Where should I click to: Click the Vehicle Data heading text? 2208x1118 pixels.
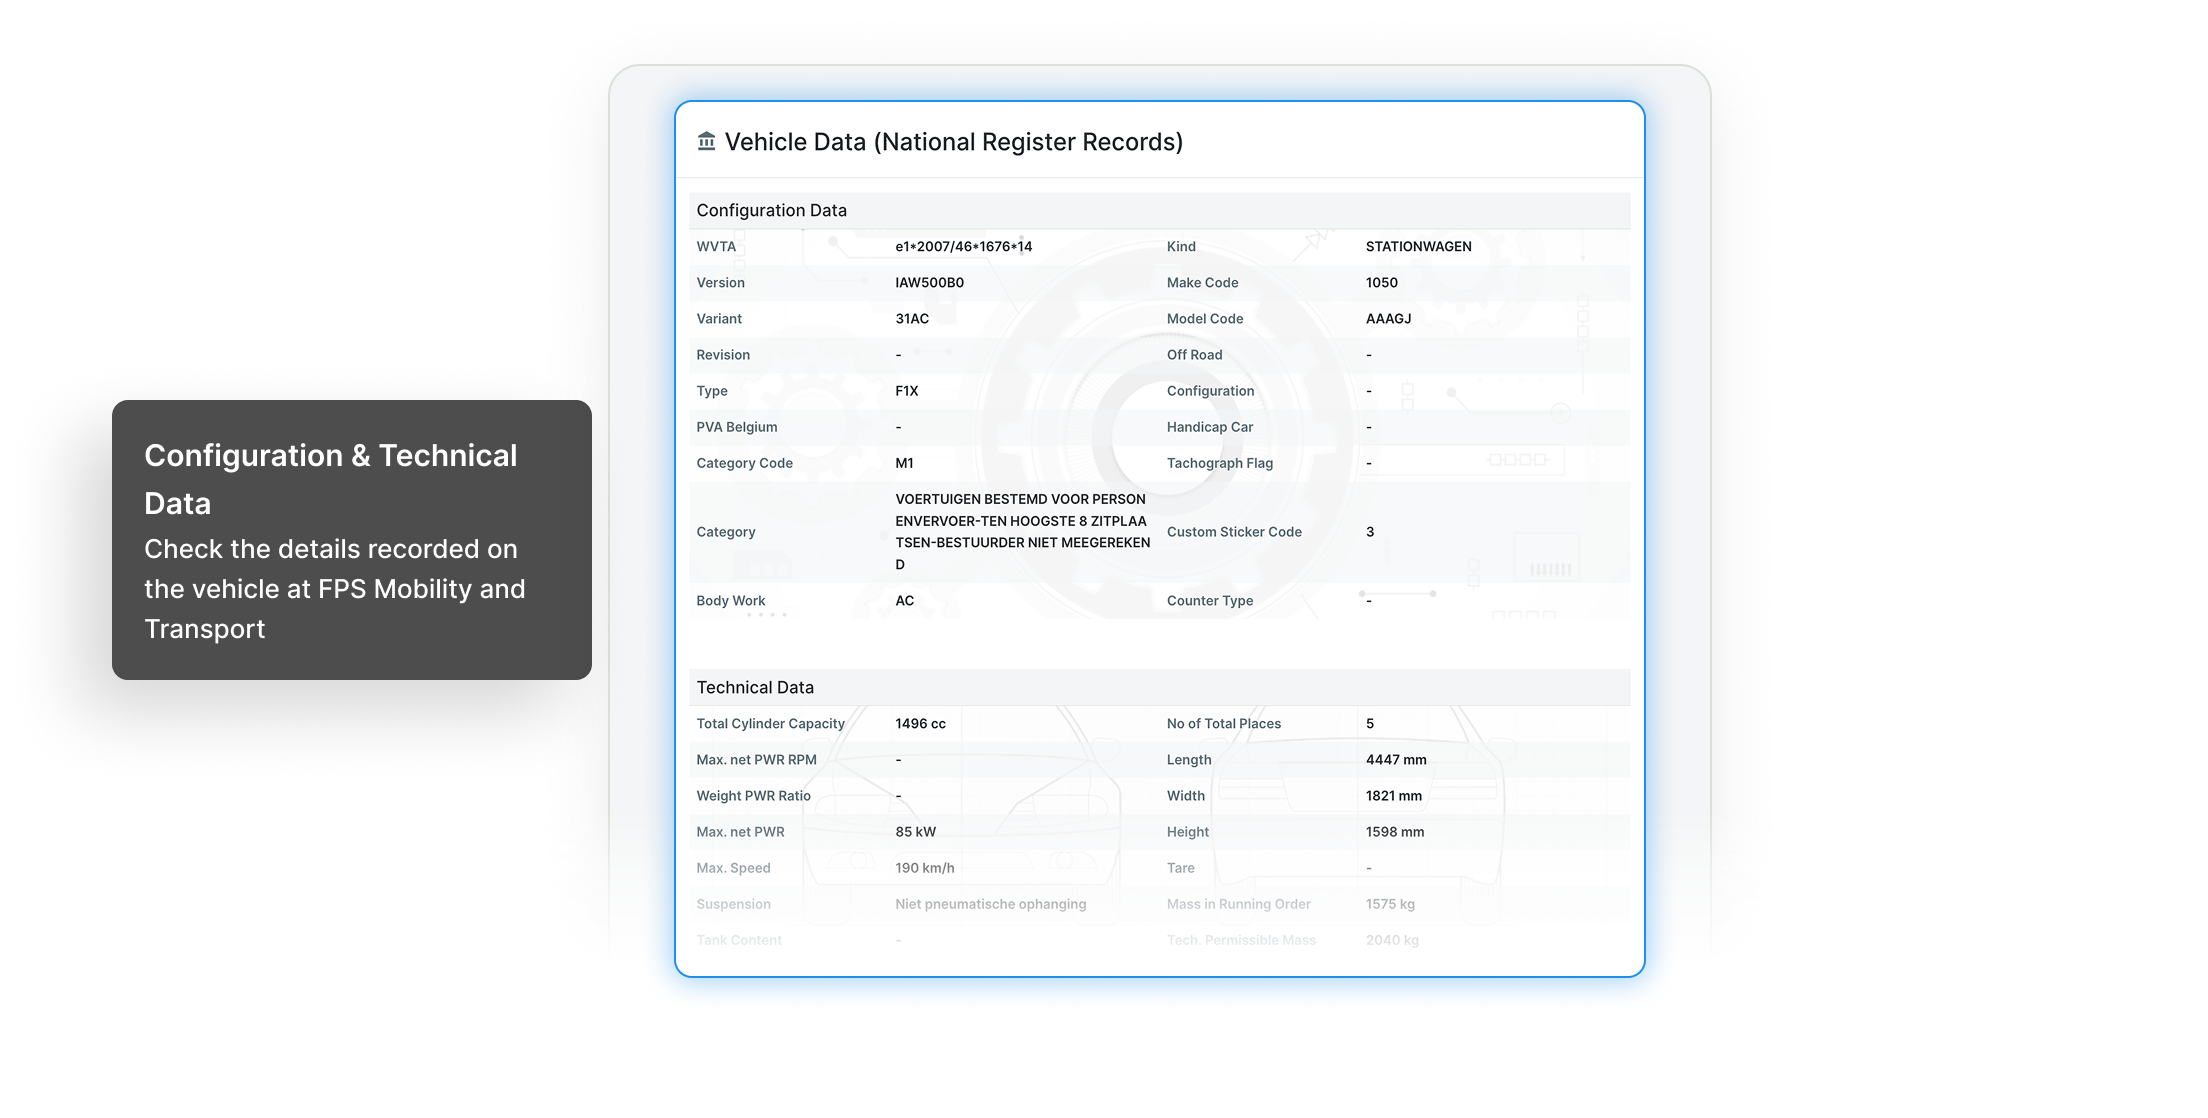pyautogui.click(x=953, y=142)
